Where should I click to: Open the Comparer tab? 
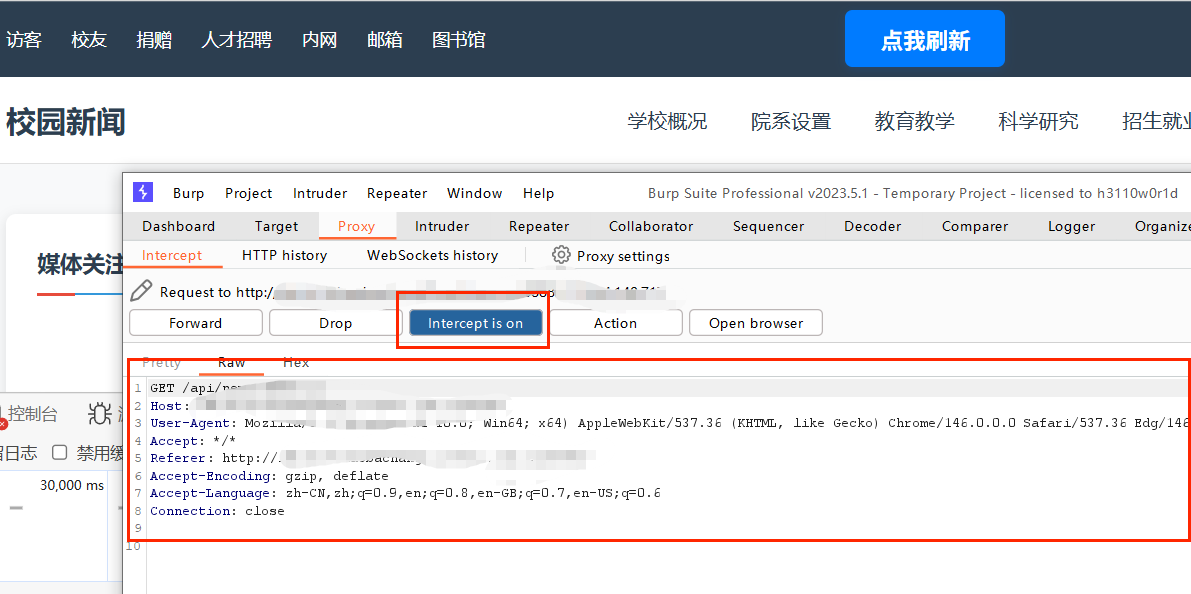975,226
